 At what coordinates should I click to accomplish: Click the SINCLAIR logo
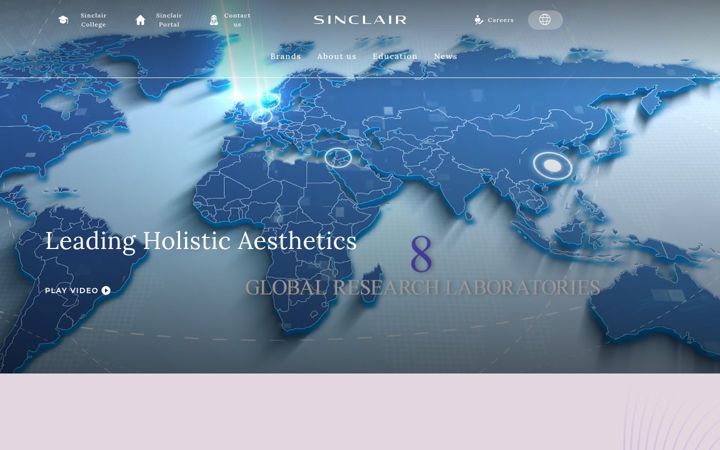[360, 20]
